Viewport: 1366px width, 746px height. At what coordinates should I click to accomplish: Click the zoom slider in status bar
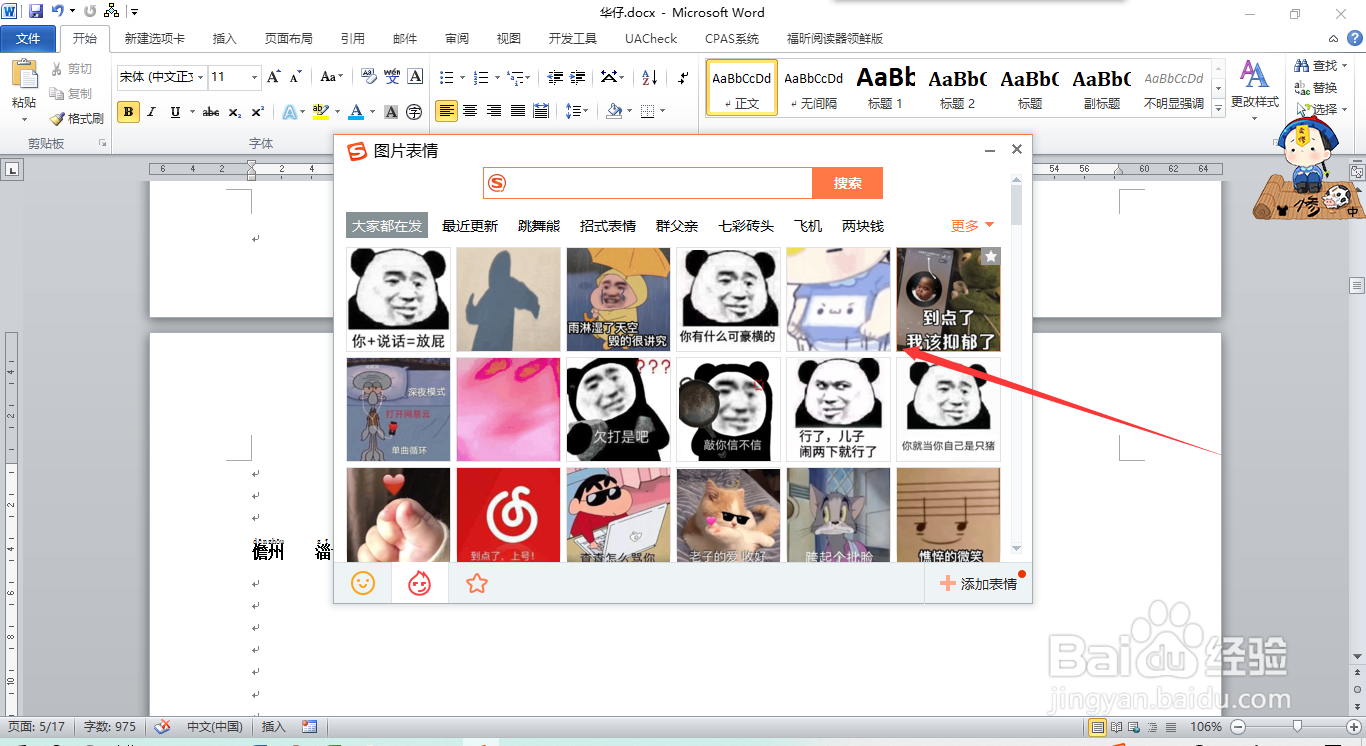[x=1298, y=727]
